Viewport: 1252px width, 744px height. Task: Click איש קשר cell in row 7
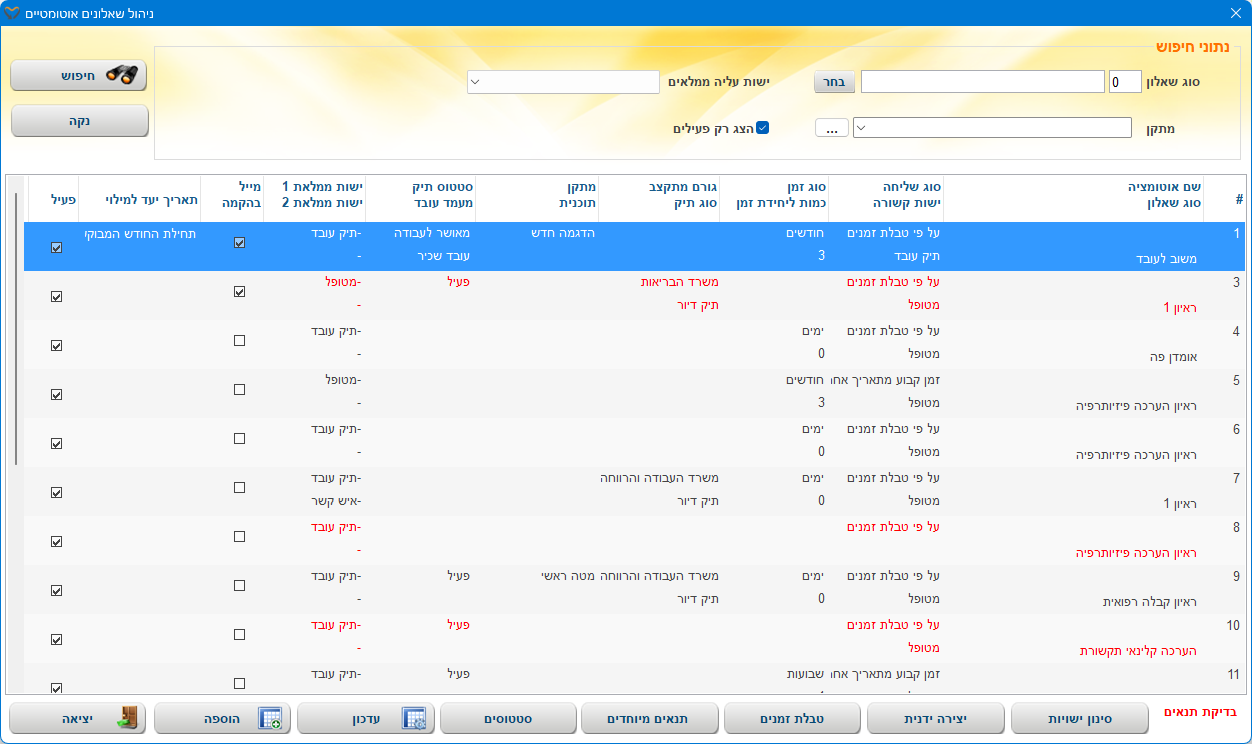(x=336, y=500)
